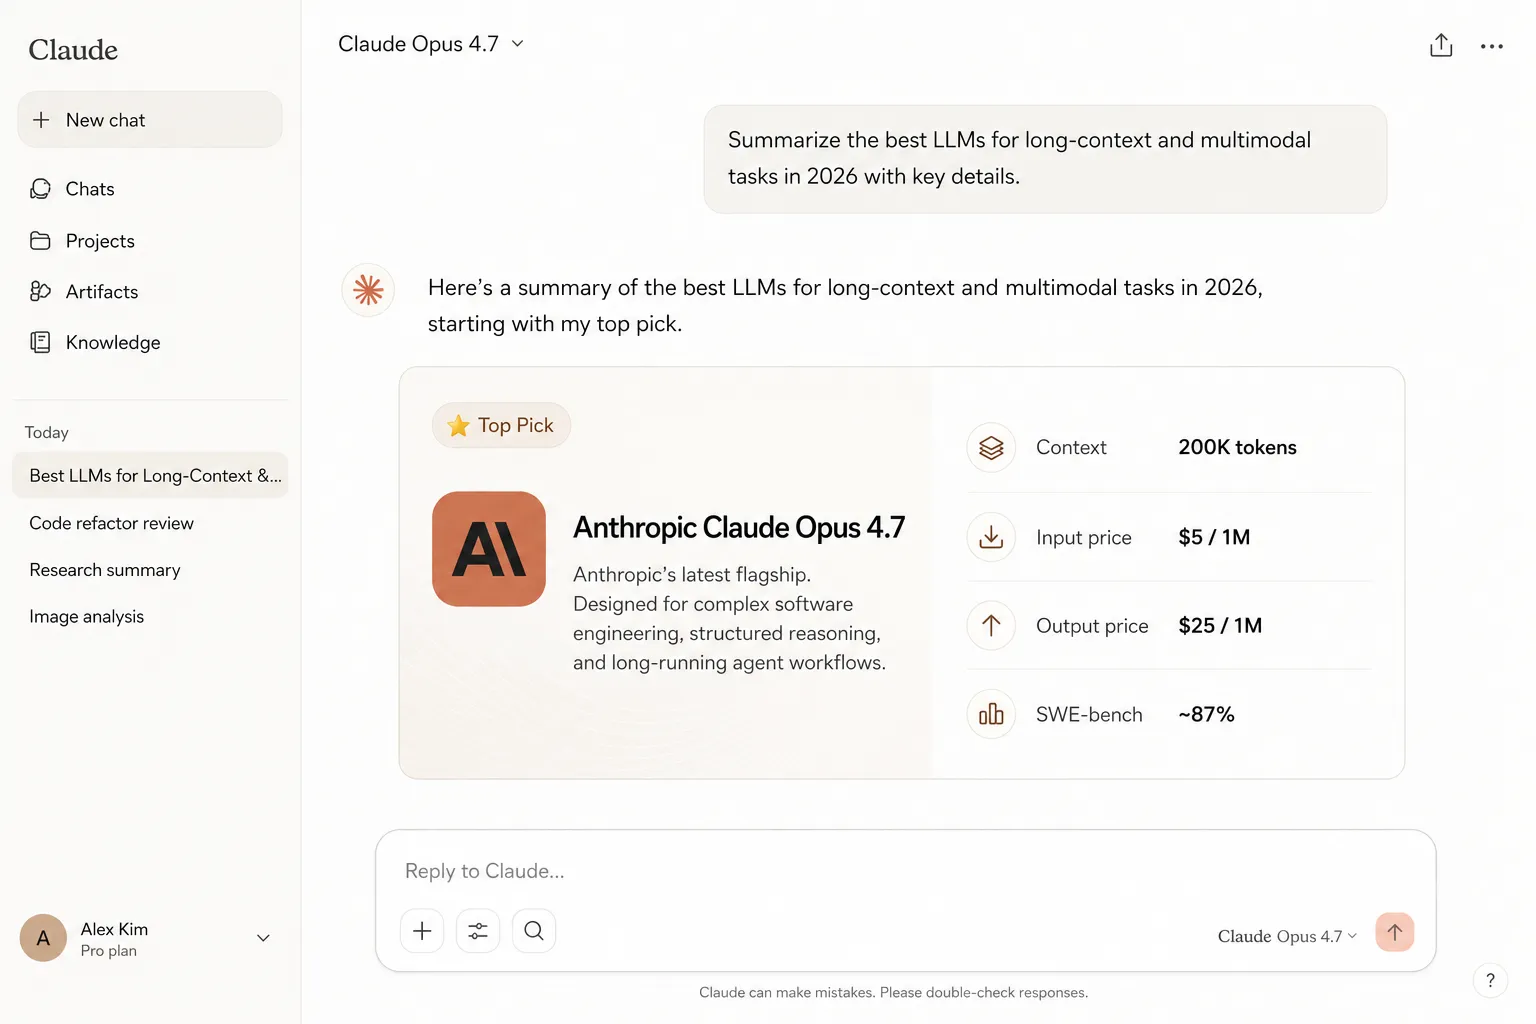This screenshot has width=1536, height=1024.
Task: Open the Claude Opus 4.7 header model dropdown
Action: tap(431, 44)
